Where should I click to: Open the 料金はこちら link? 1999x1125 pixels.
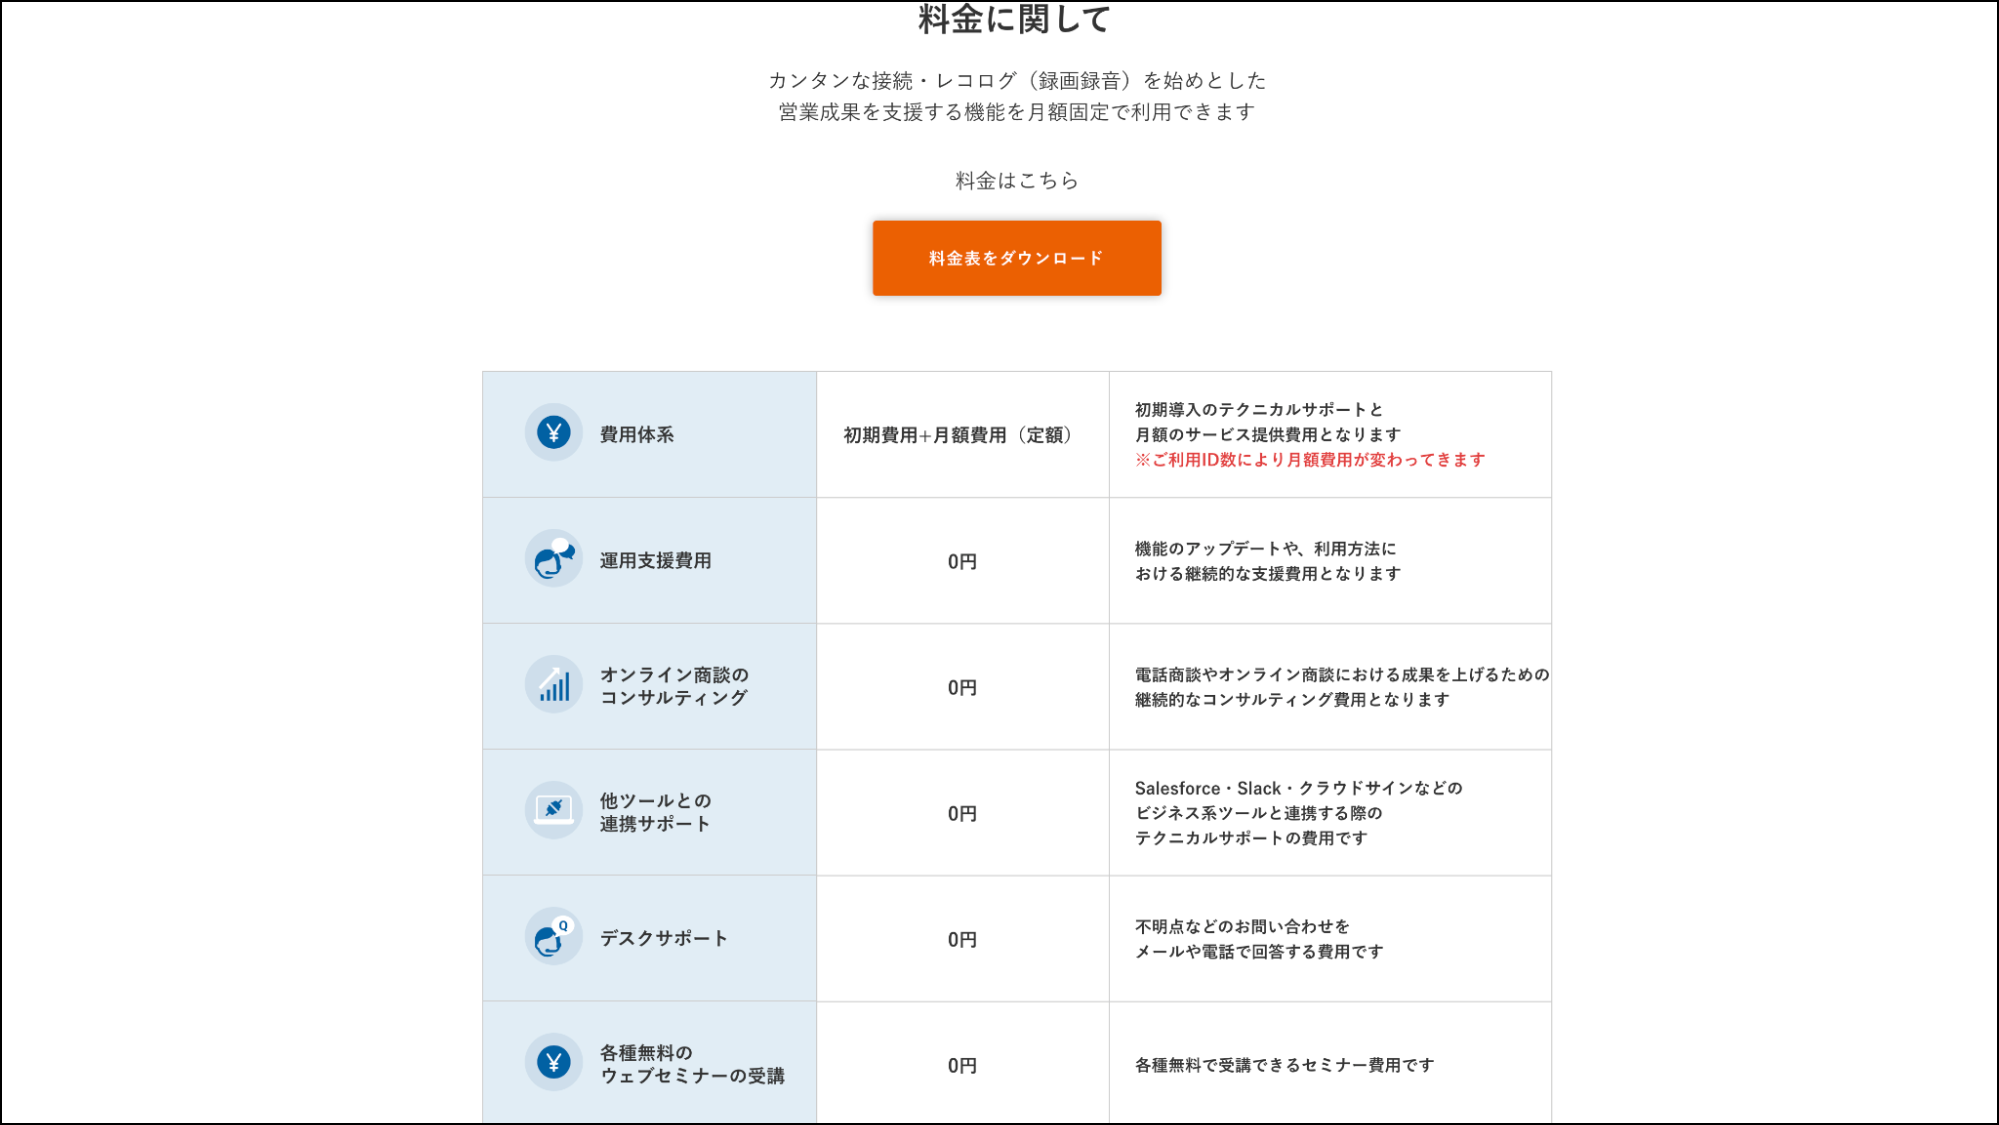click(1016, 180)
